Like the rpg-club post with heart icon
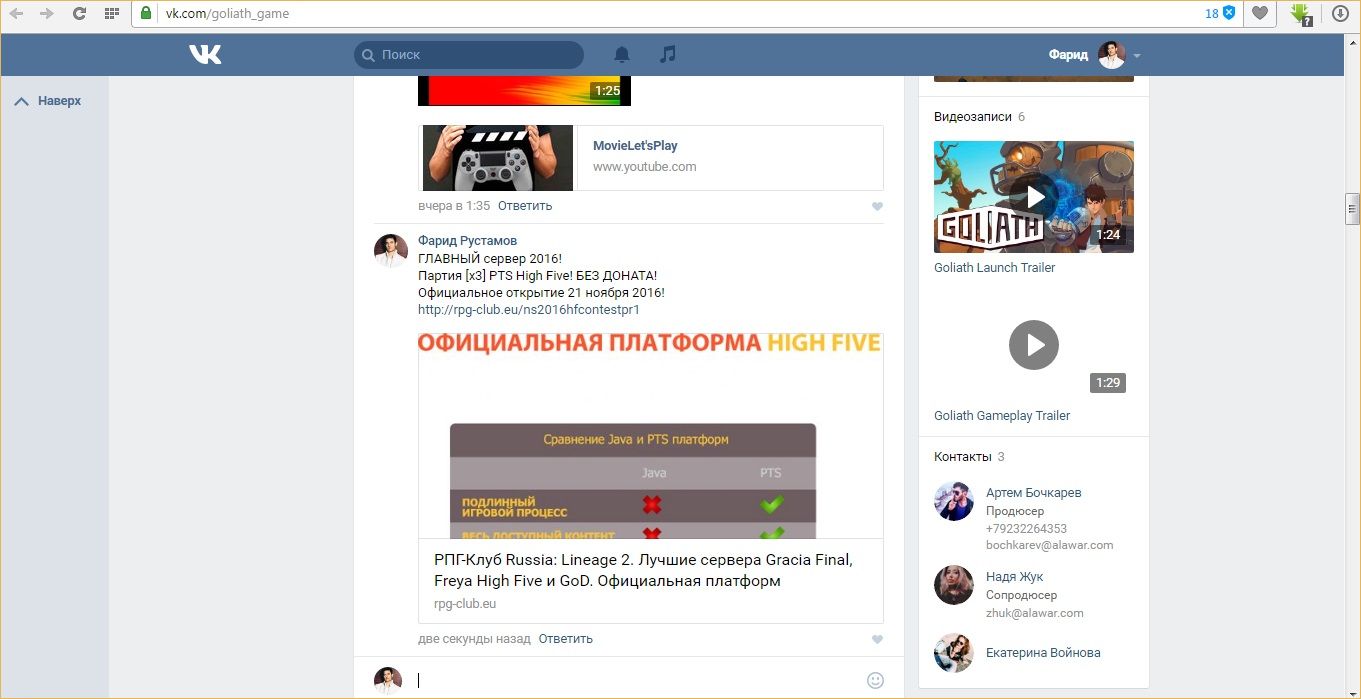The height and width of the screenshot is (699, 1361). click(877, 640)
